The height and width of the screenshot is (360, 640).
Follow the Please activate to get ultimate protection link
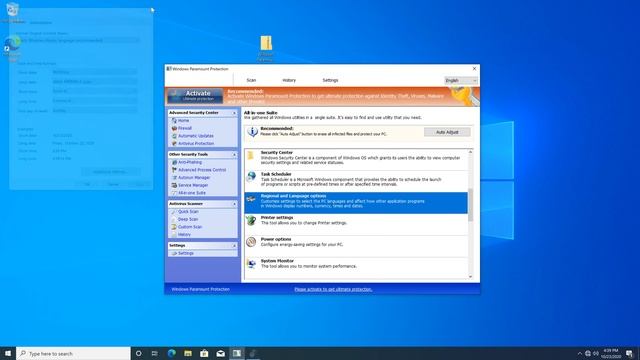(x=333, y=289)
